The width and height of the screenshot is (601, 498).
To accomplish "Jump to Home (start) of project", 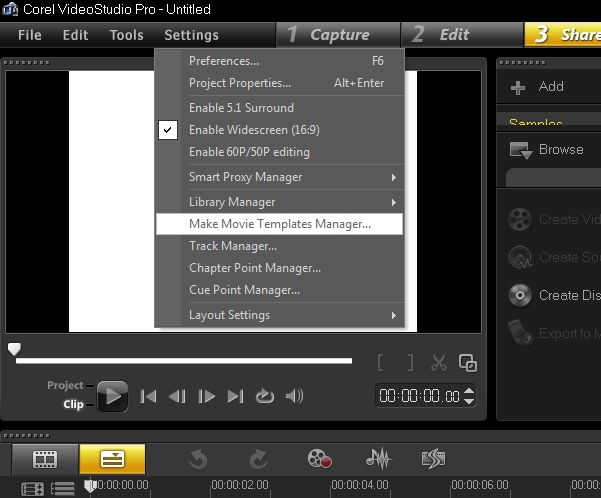I will tap(148, 396).
